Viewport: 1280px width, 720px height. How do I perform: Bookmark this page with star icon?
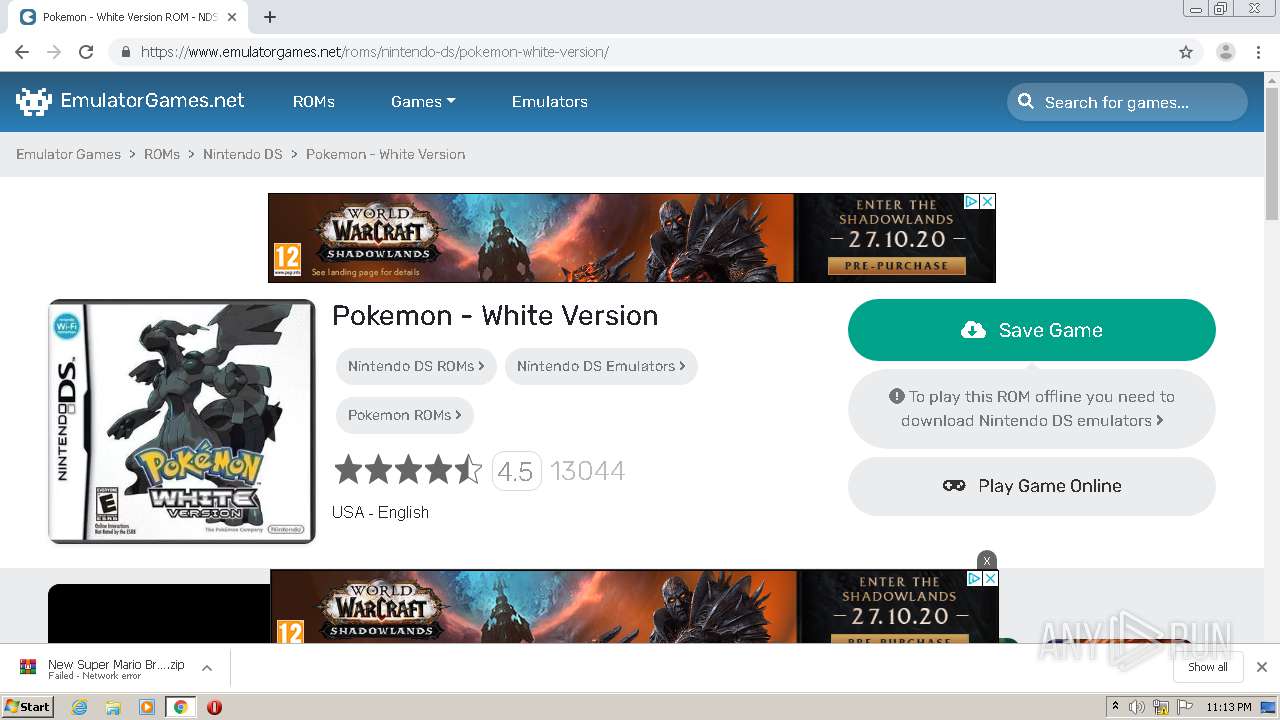(1186, 52)
